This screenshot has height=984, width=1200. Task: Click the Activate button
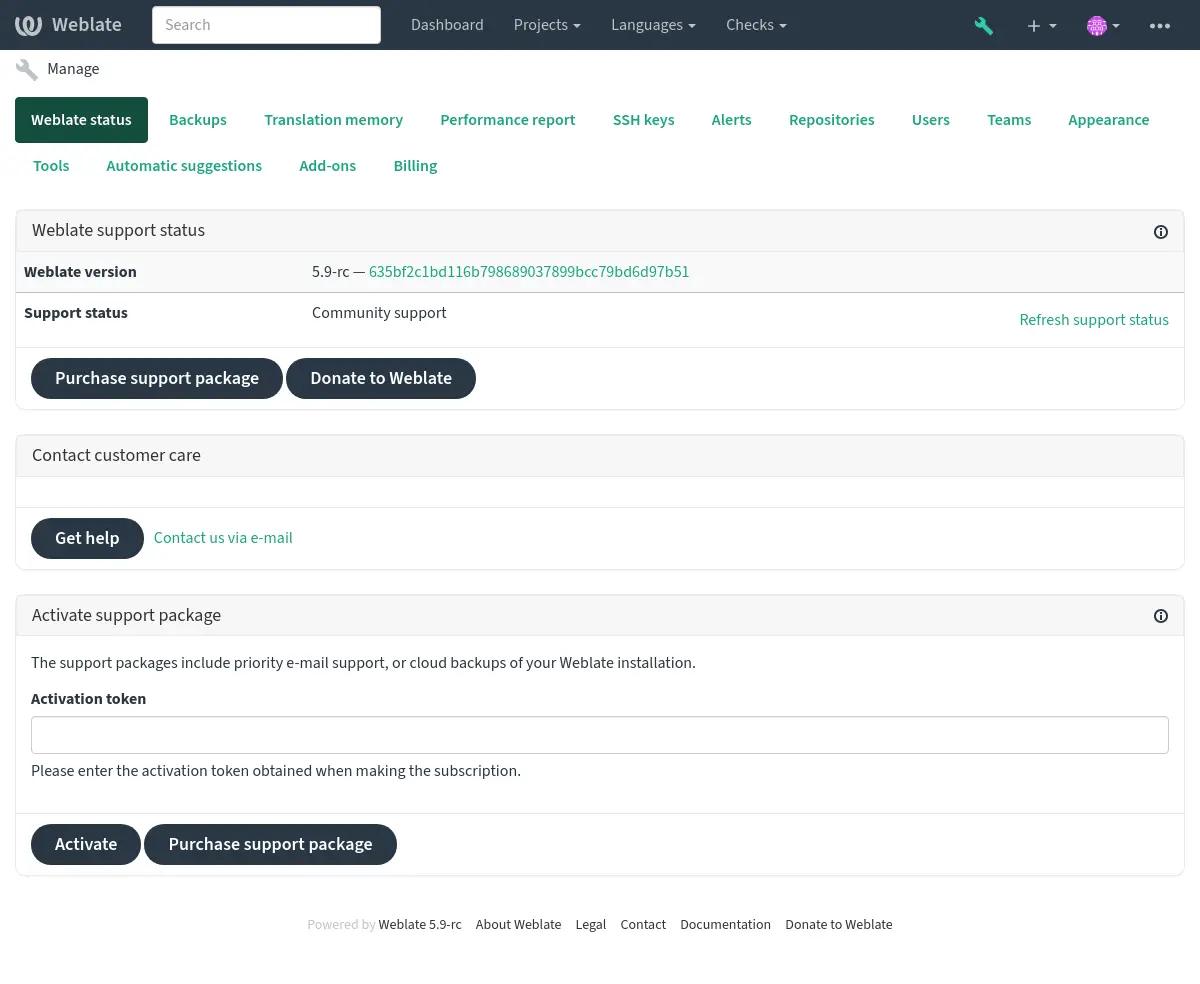(x=86, y=844)
